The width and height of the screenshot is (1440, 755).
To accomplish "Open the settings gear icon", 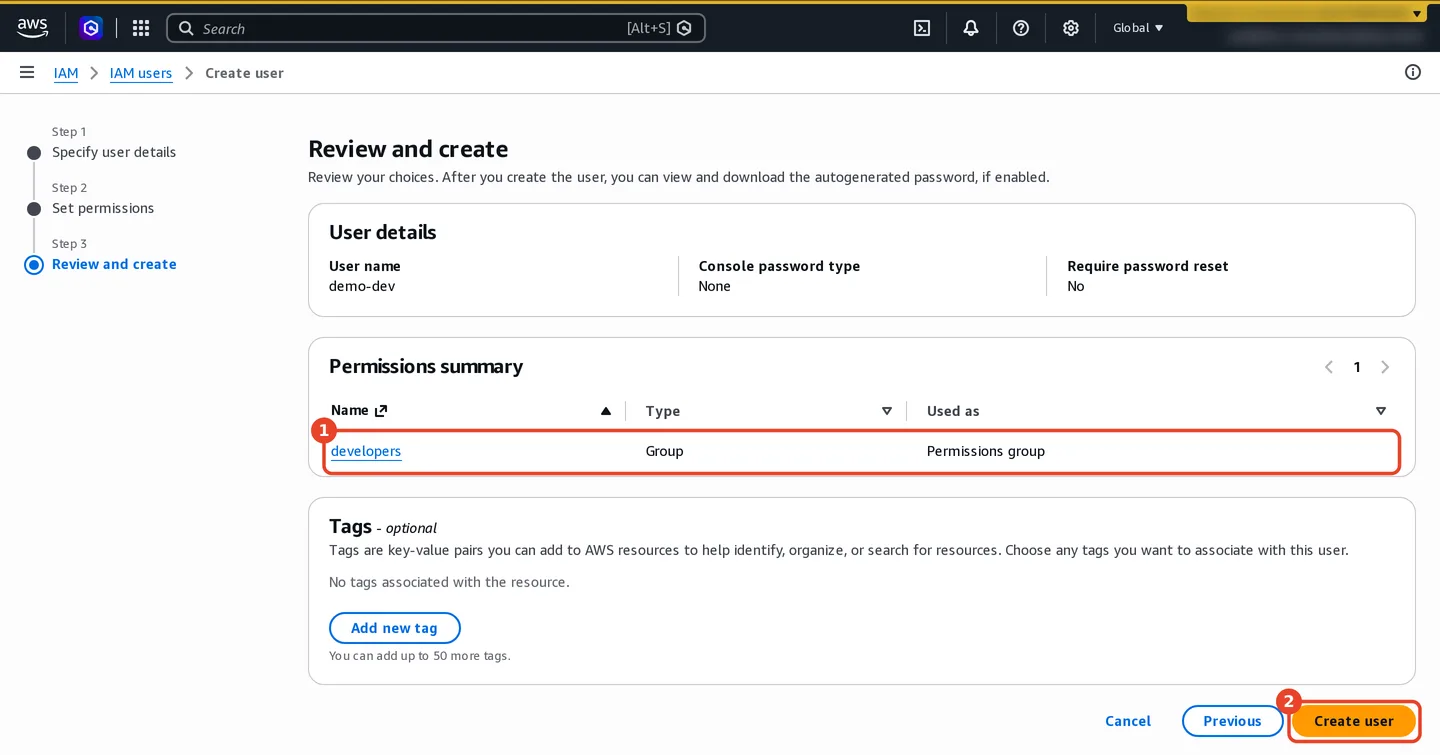I will click(x=1071, y=28).
